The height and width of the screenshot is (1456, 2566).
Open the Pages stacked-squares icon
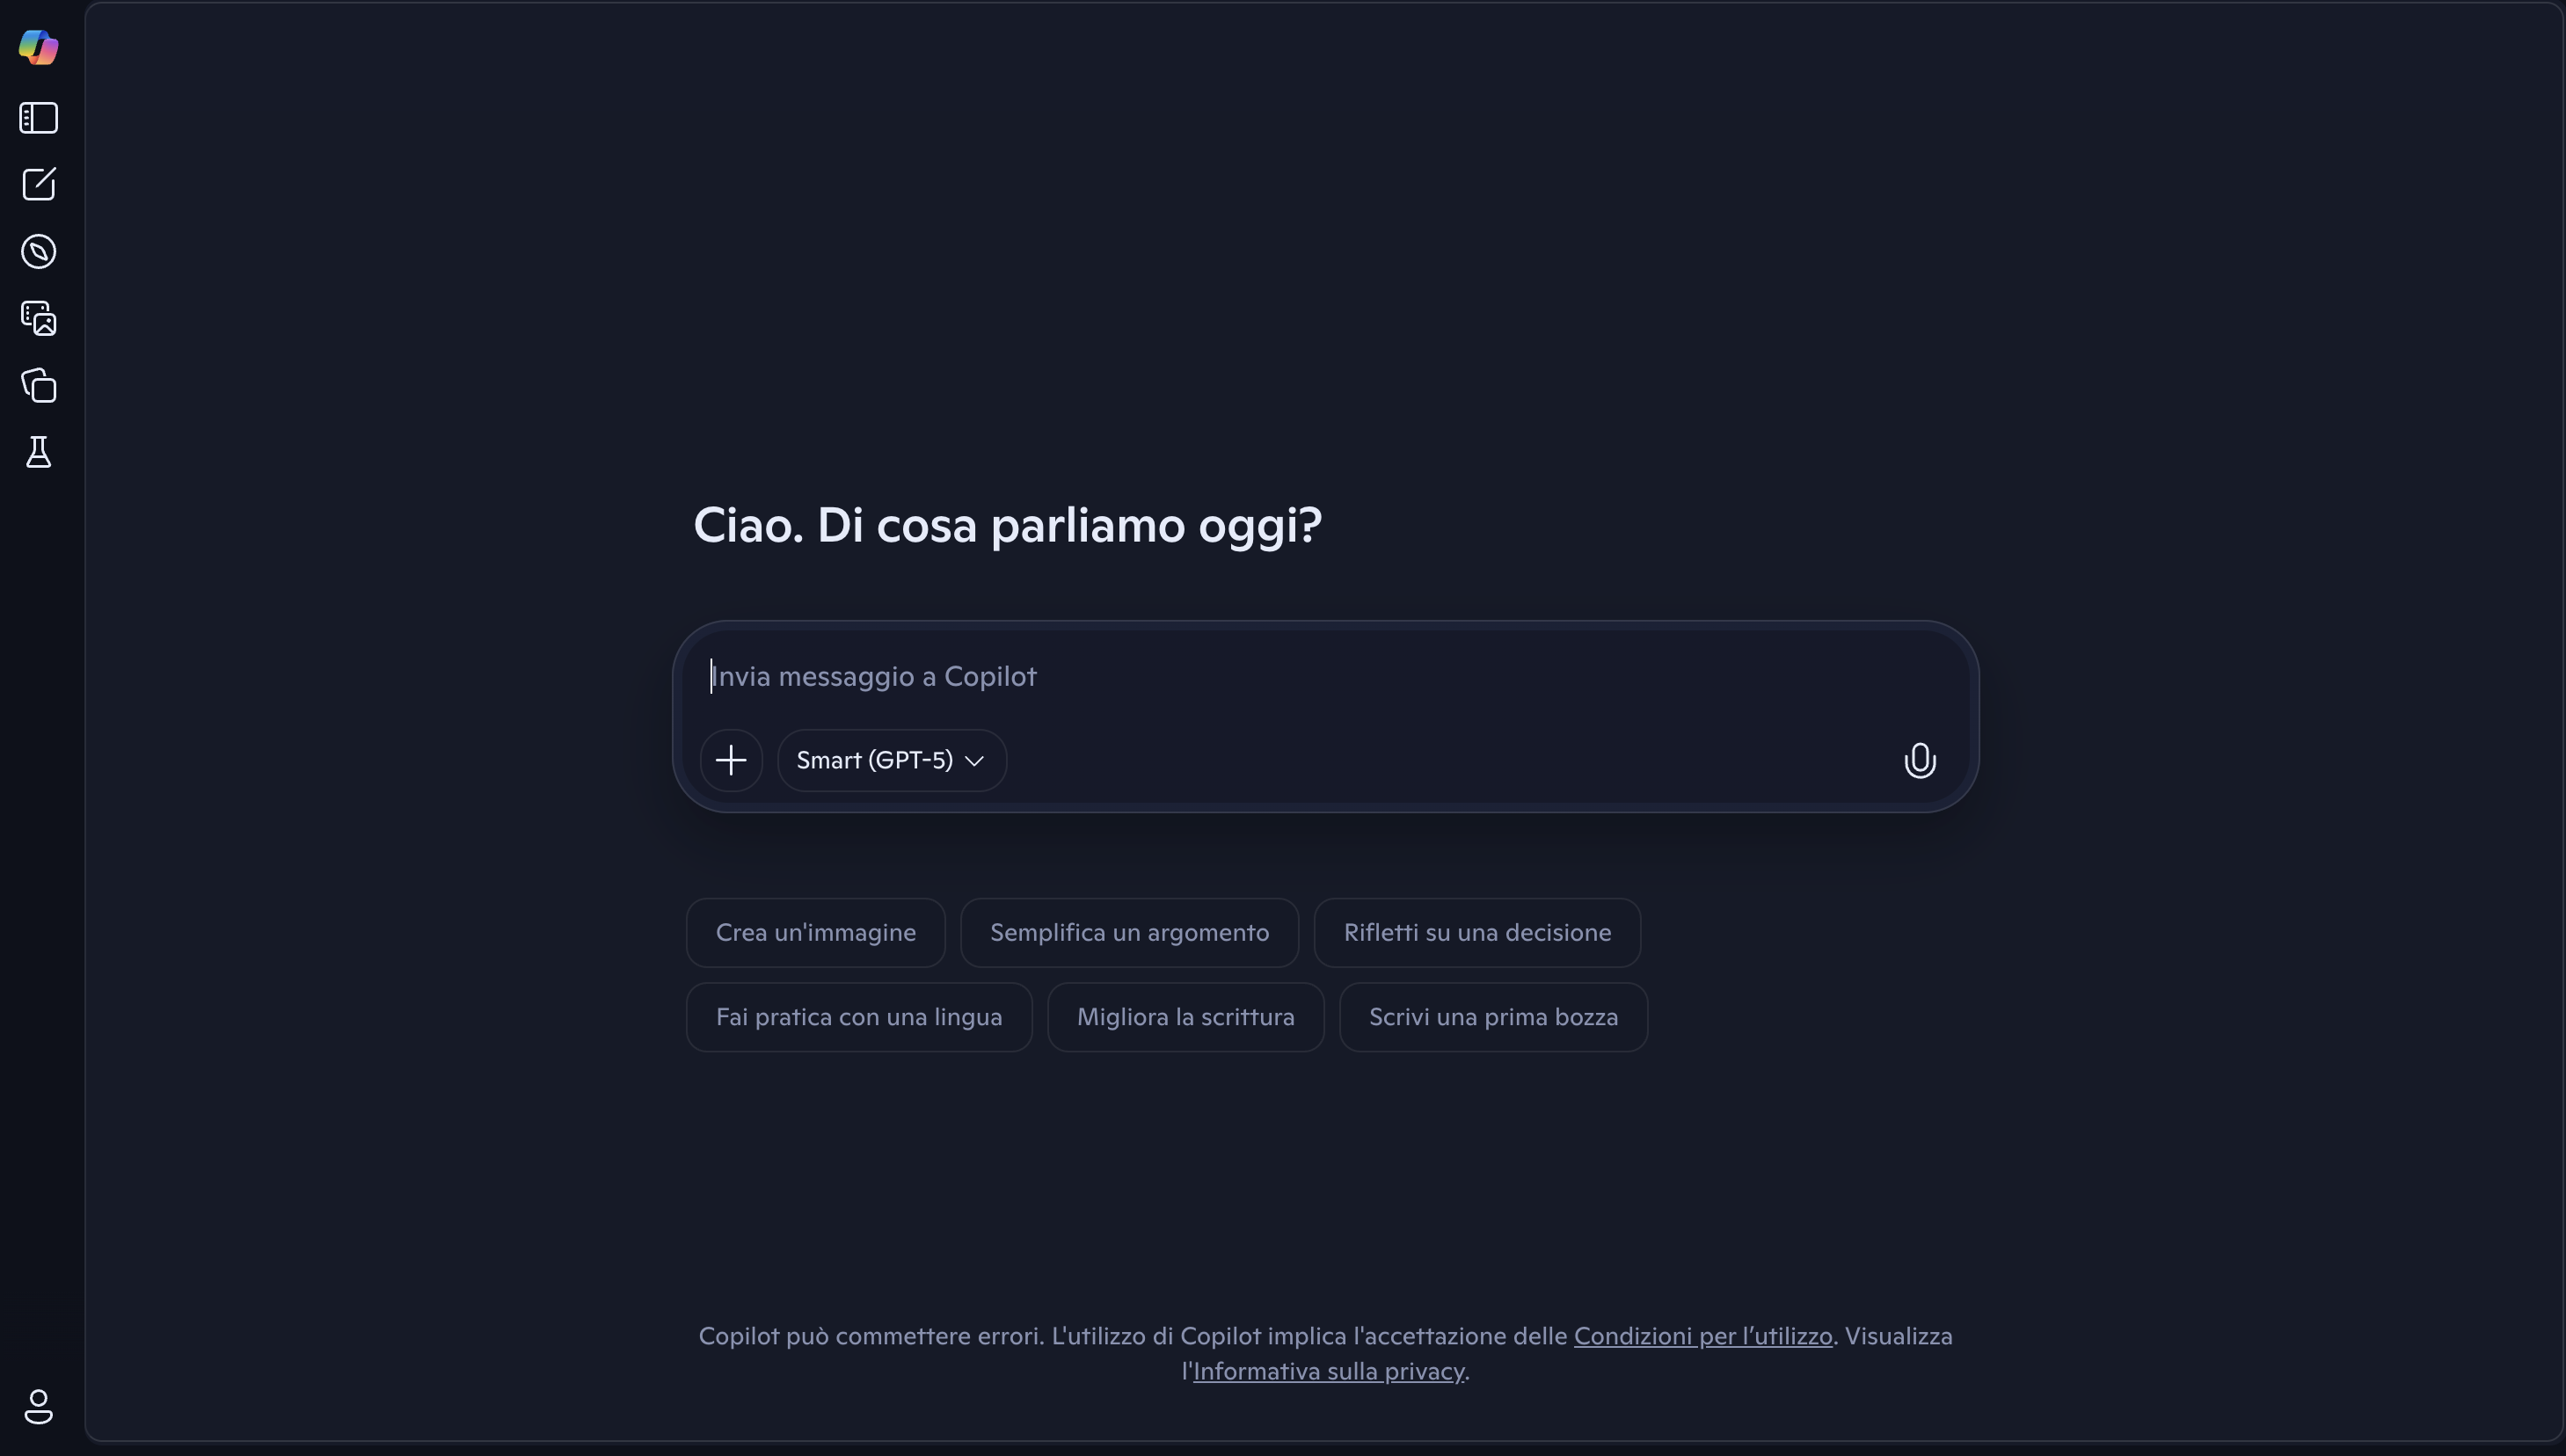pos(39,385)
